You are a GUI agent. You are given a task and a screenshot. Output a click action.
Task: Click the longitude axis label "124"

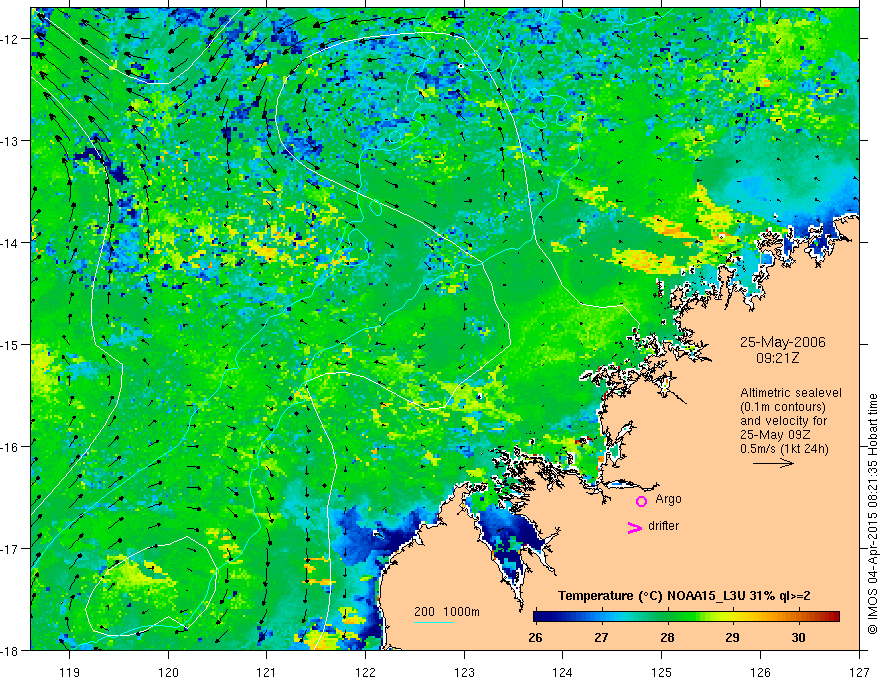tap(563, 672)
